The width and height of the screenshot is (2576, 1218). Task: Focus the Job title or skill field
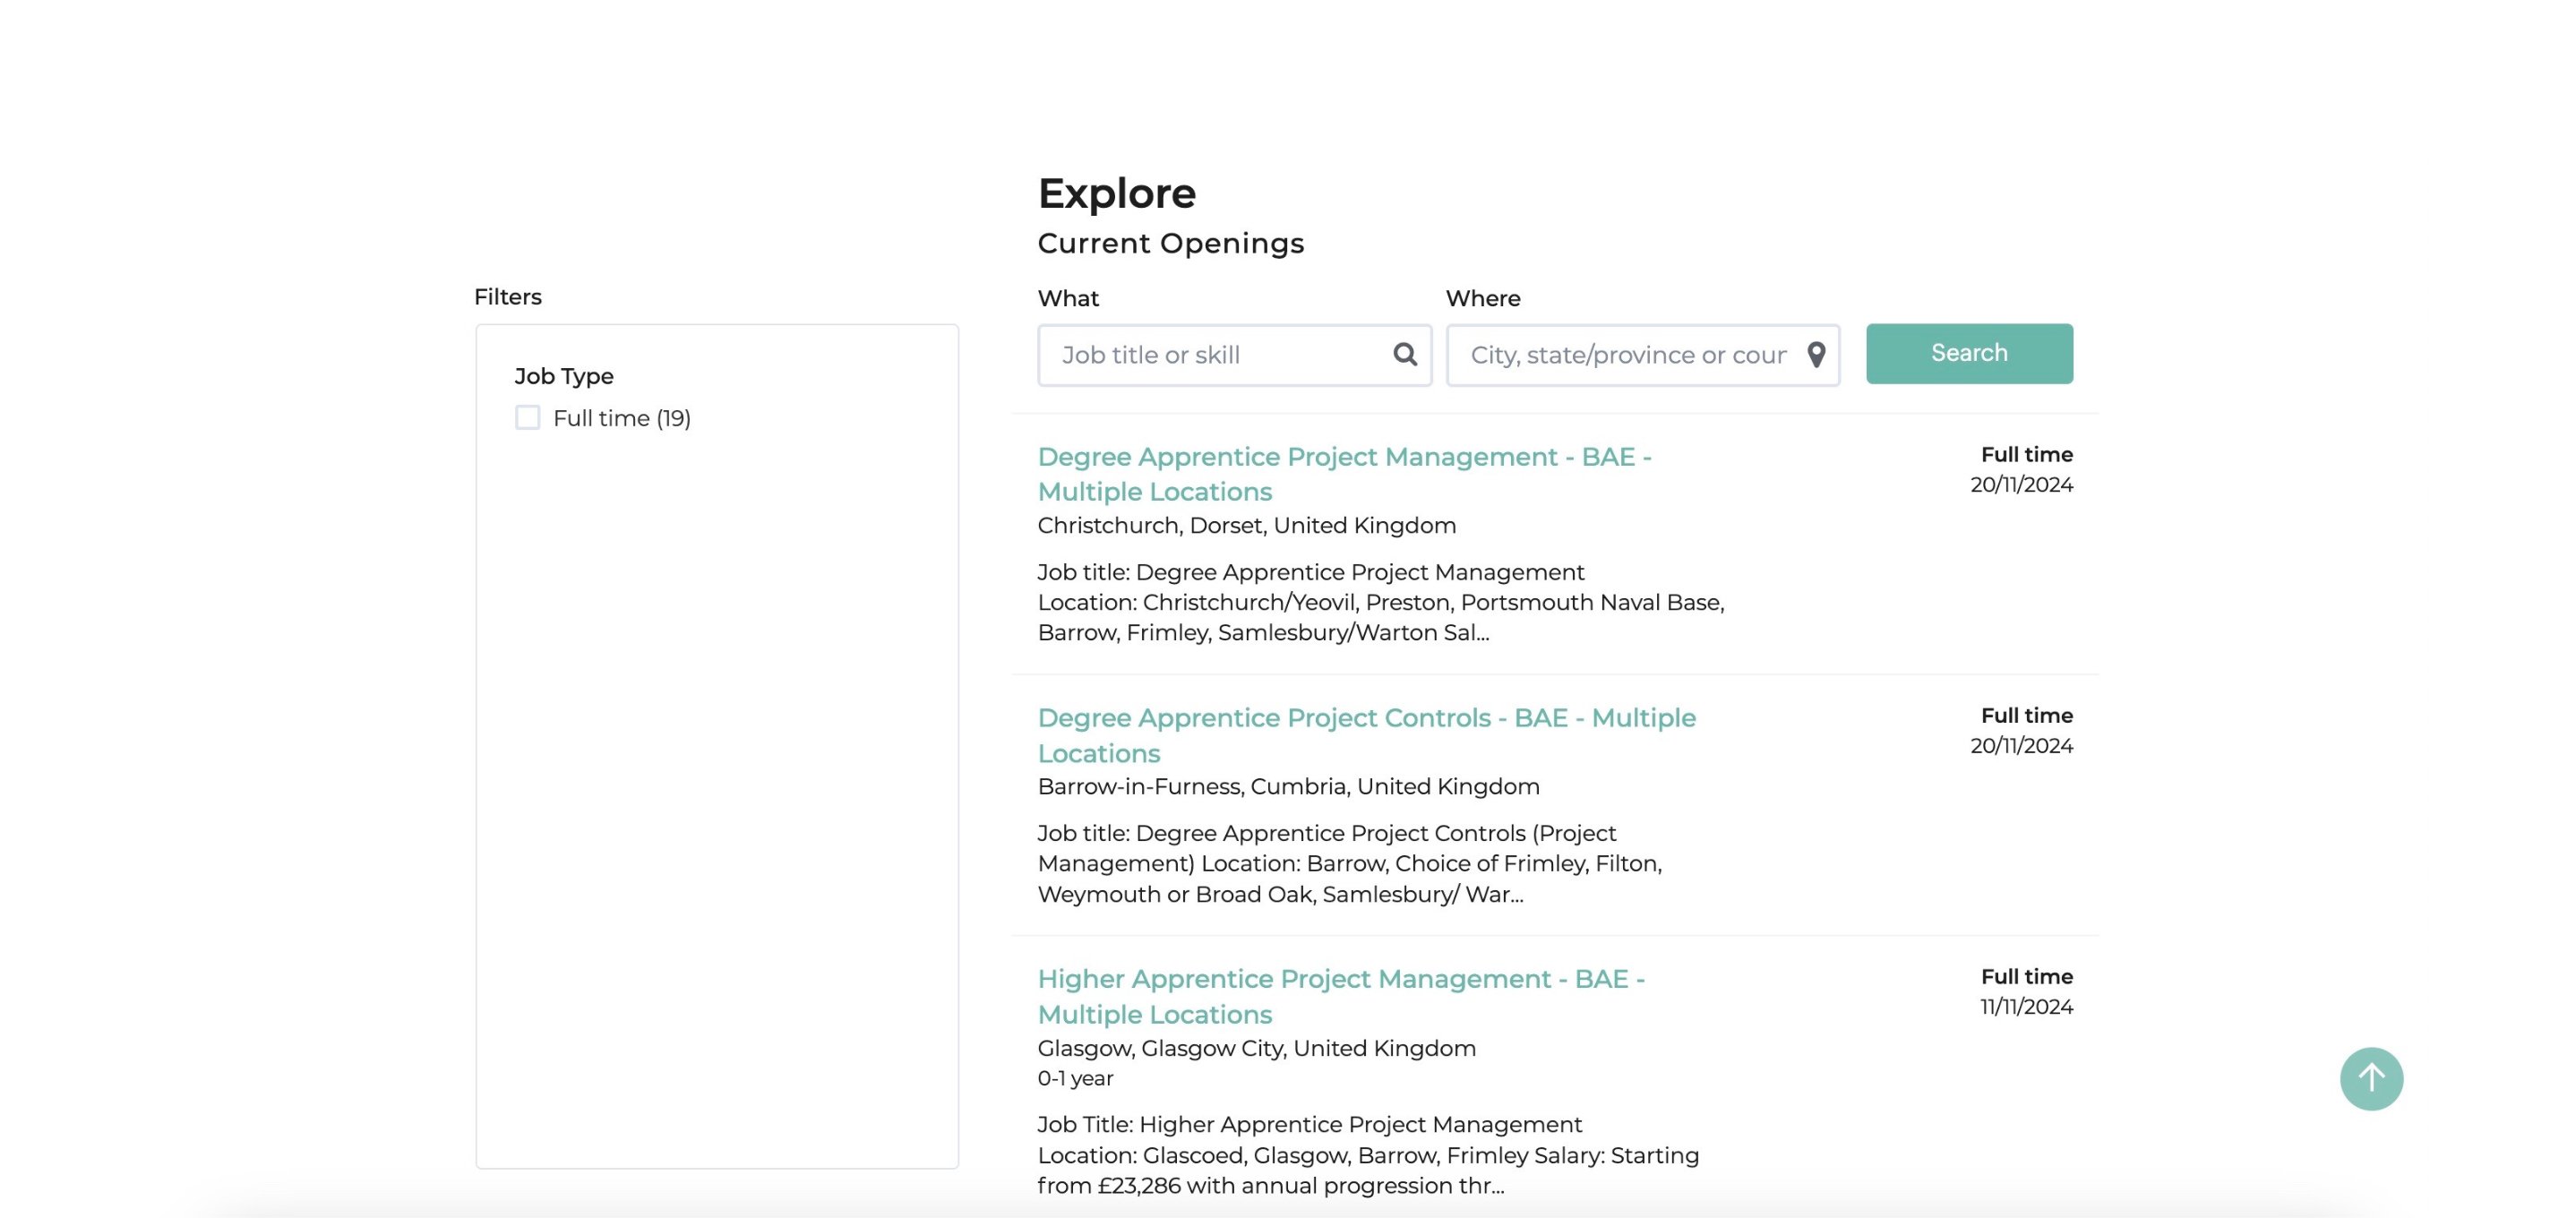point(1215,355)
